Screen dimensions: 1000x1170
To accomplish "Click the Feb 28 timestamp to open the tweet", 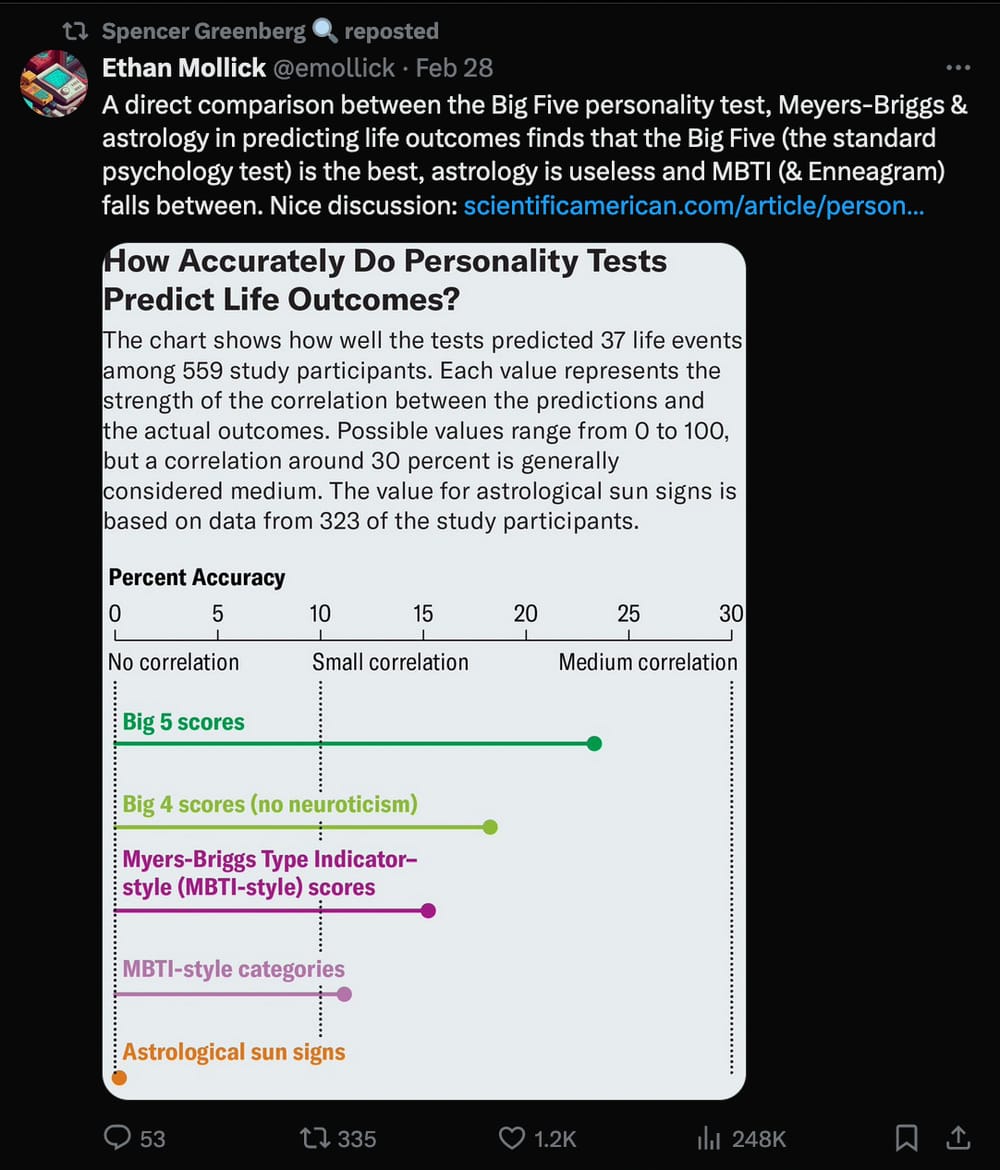I will 455,68.
